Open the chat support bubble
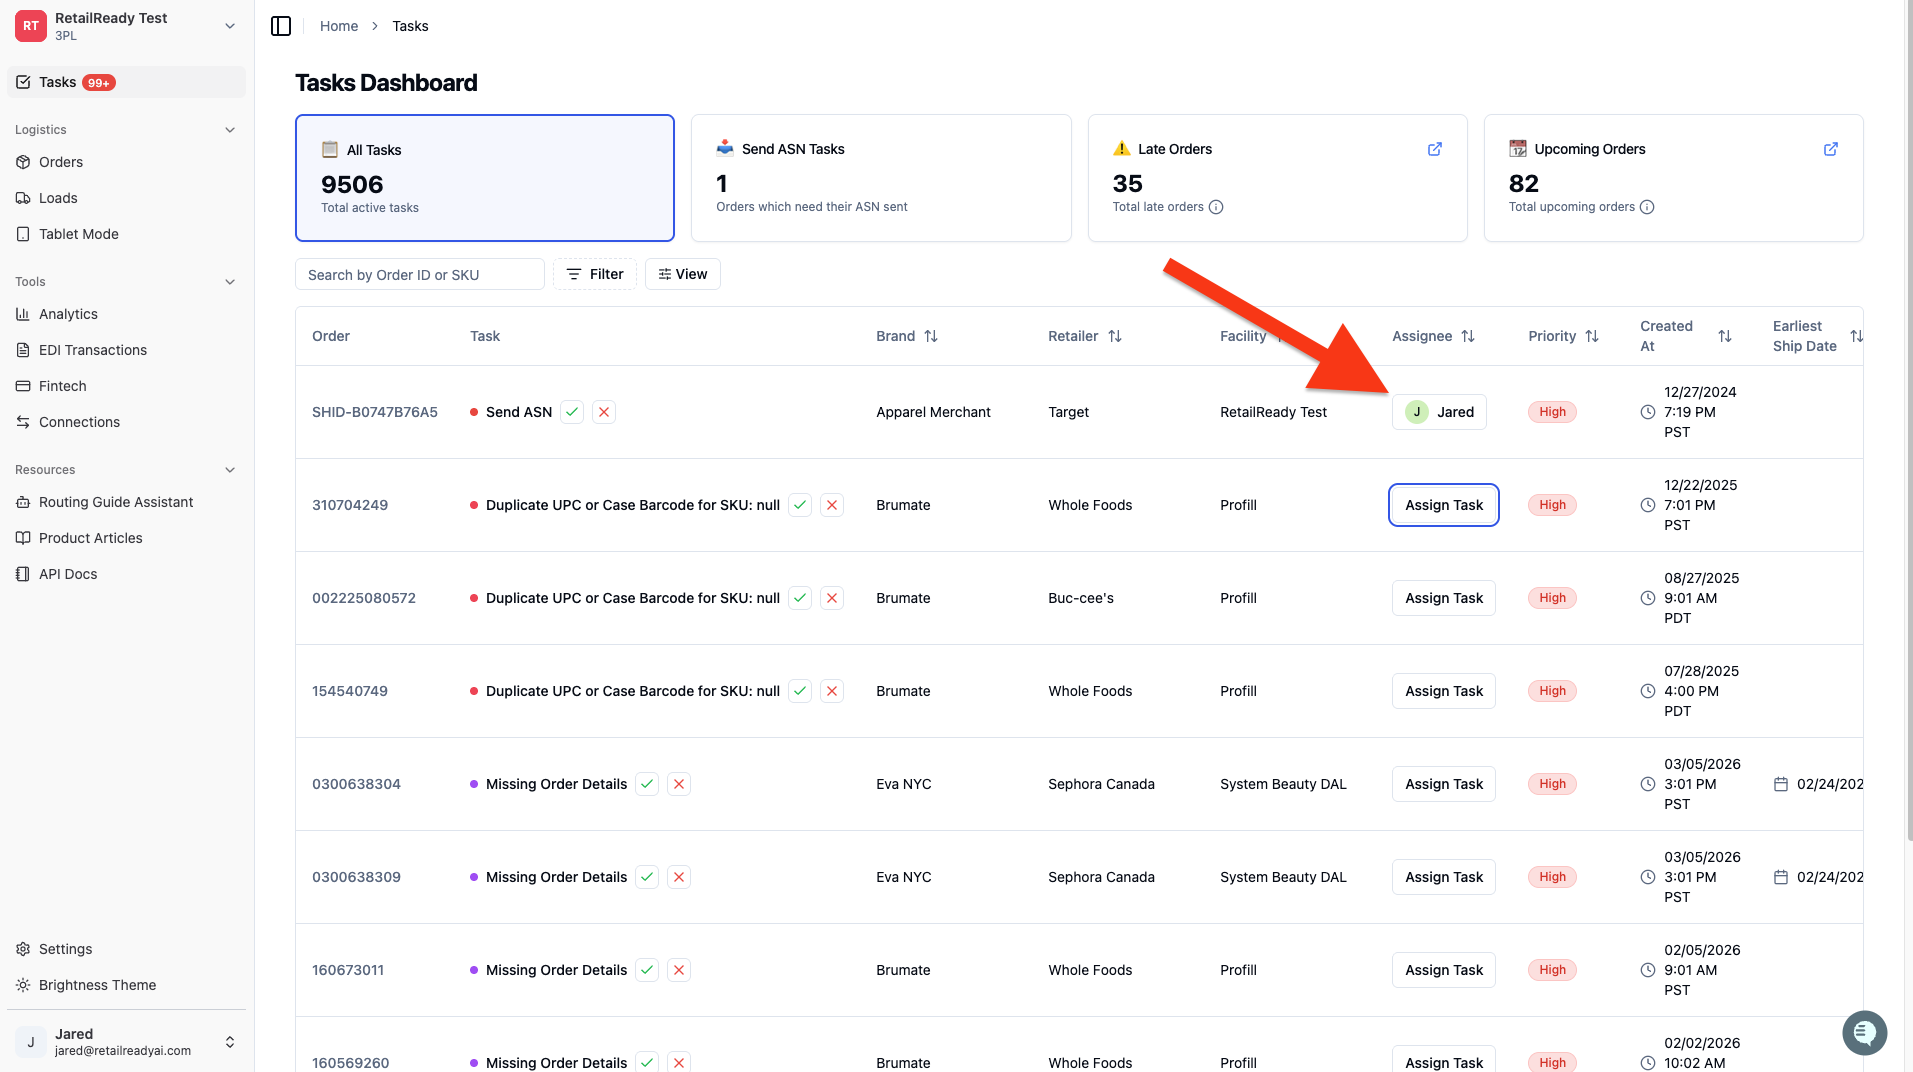 pyautogui.click(x=1864, y=1032)
